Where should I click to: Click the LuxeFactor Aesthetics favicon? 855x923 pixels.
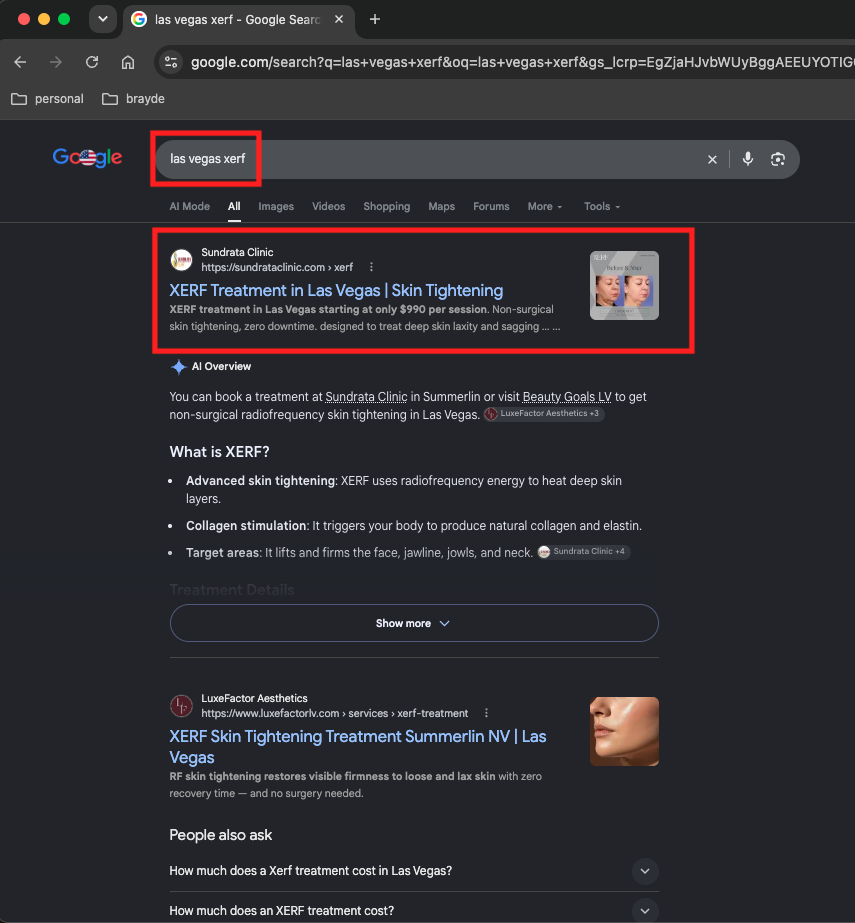[181, 706]
